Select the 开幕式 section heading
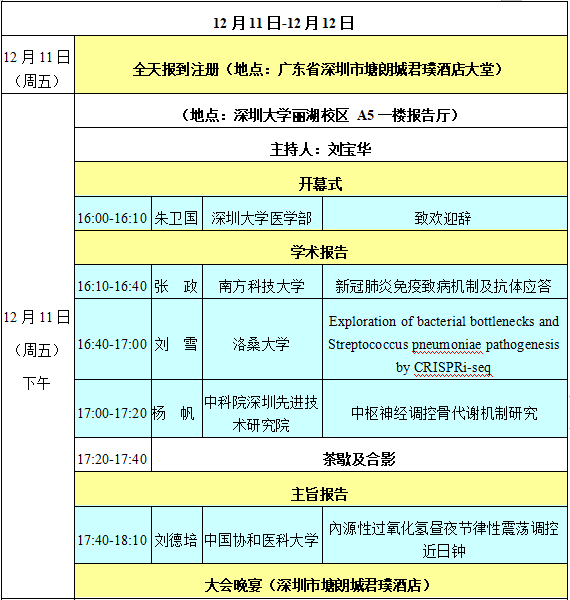 tap(321, 179)
